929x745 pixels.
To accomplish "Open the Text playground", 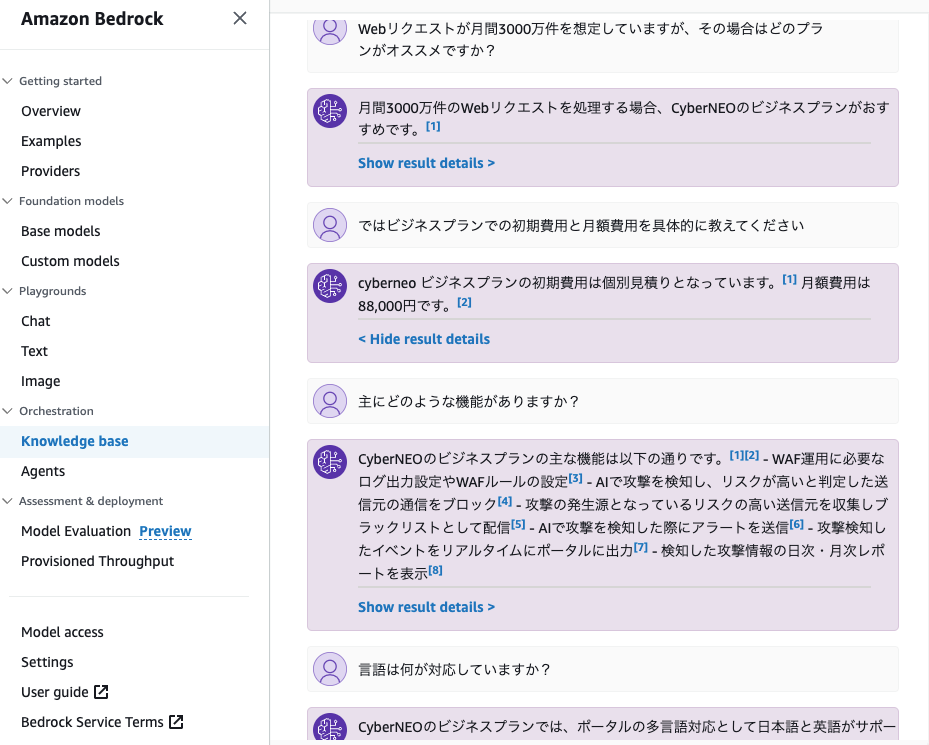I will click(34, 351).
